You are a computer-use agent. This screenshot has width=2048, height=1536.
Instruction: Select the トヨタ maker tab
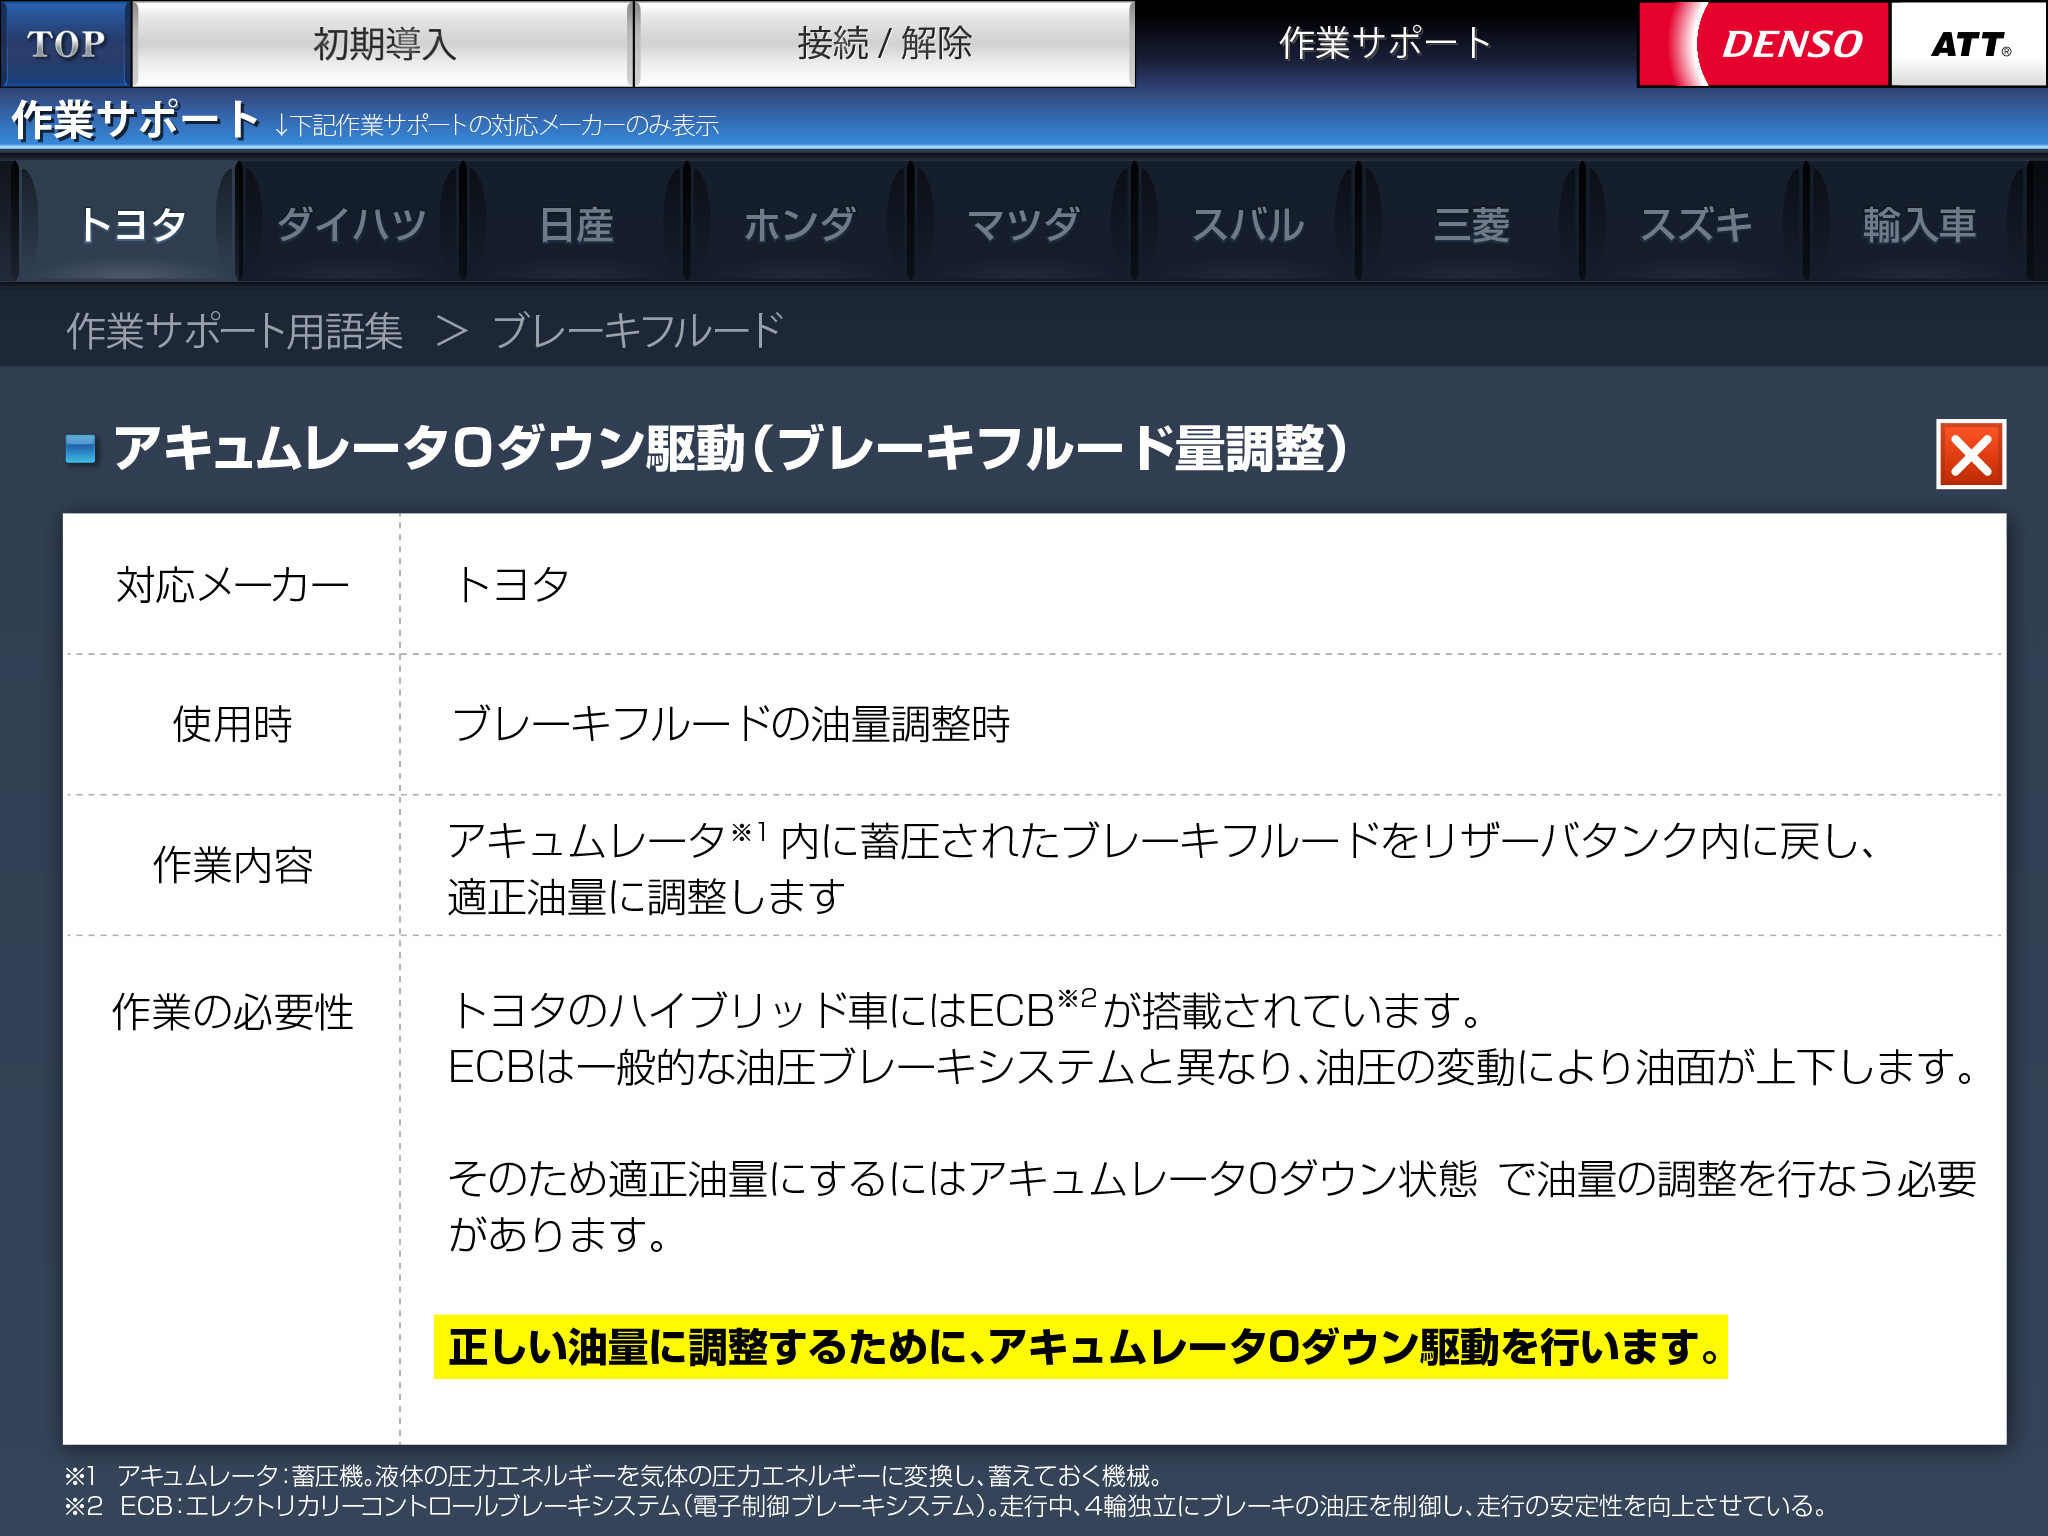[x=132, y=224]
